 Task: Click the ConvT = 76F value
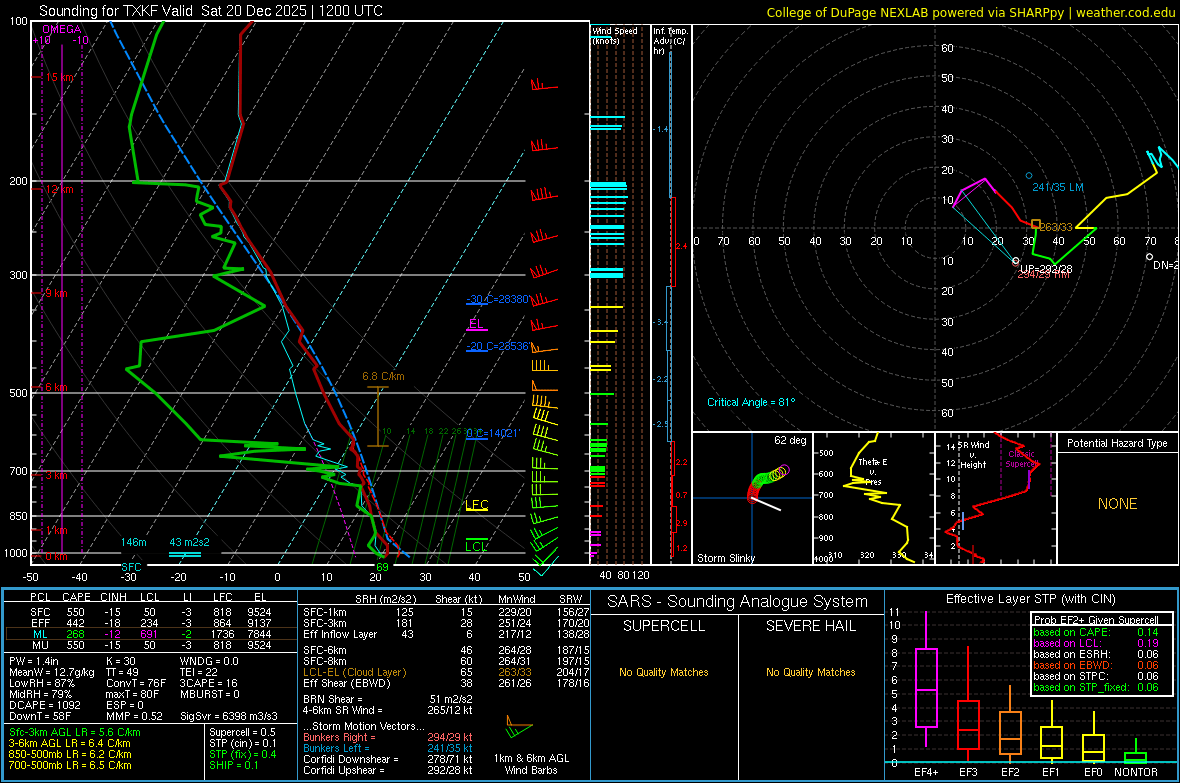[x=136, y=683]
